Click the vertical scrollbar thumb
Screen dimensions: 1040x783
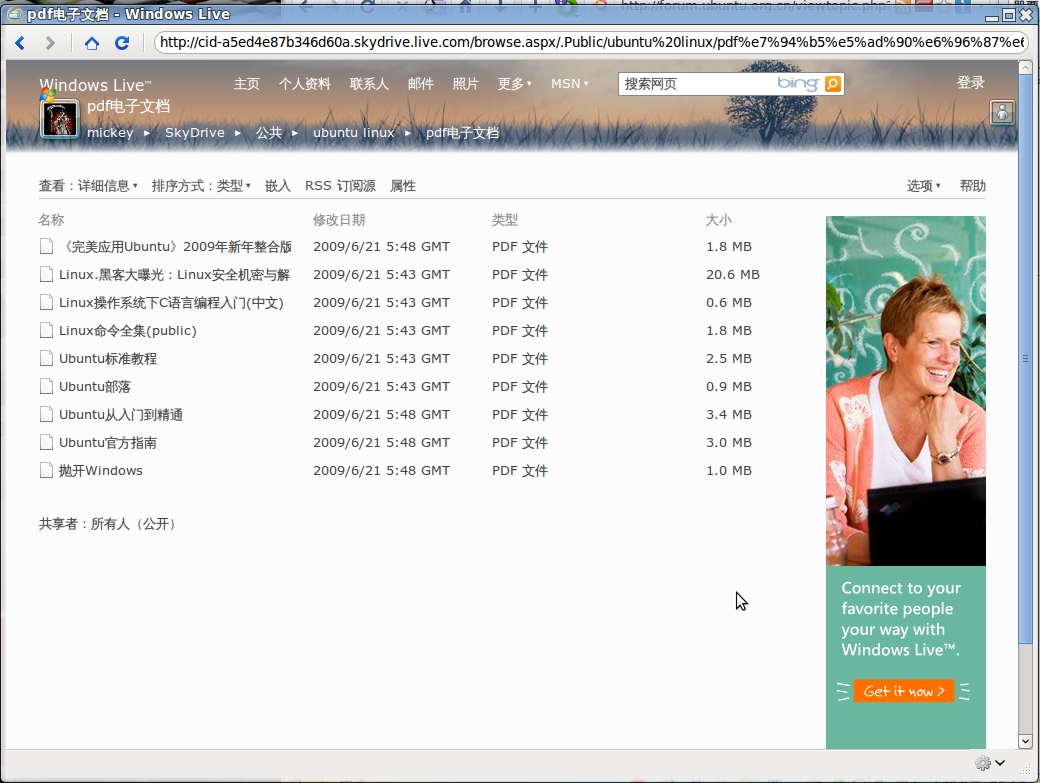pos(1025,358)
